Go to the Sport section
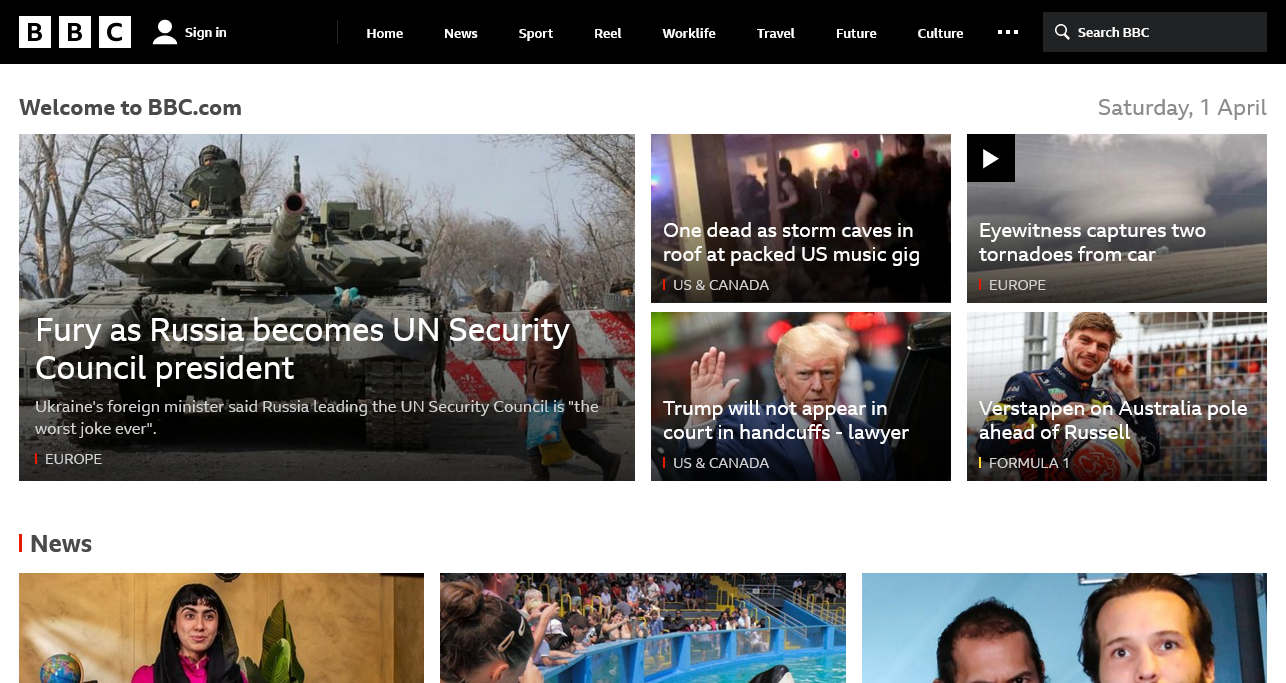 [x=536, y=33]
